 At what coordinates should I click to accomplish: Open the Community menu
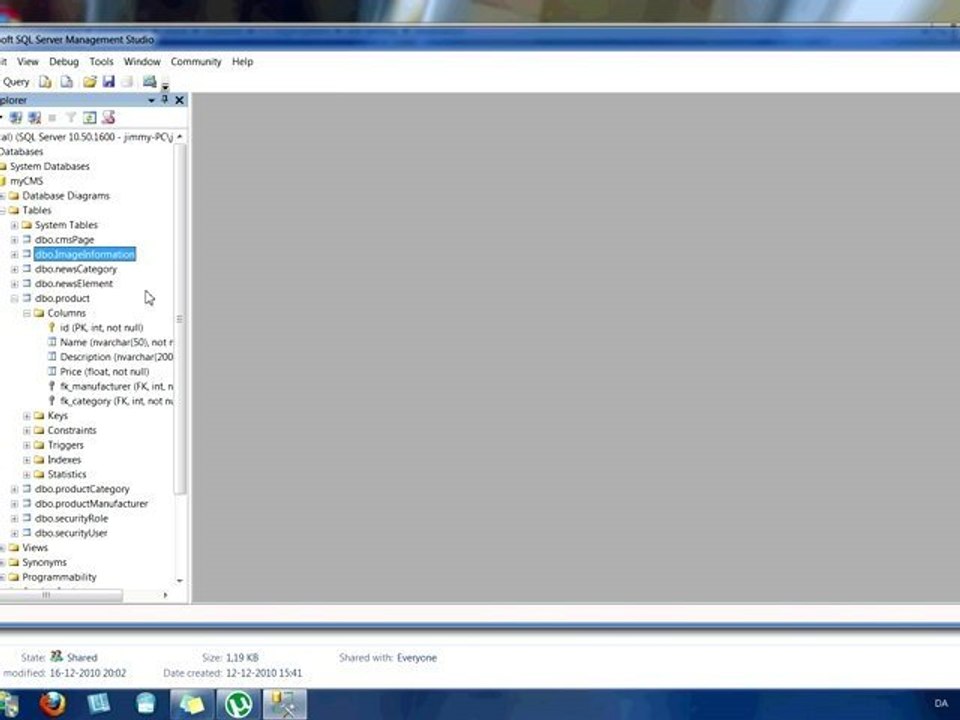tap(196, 62)
